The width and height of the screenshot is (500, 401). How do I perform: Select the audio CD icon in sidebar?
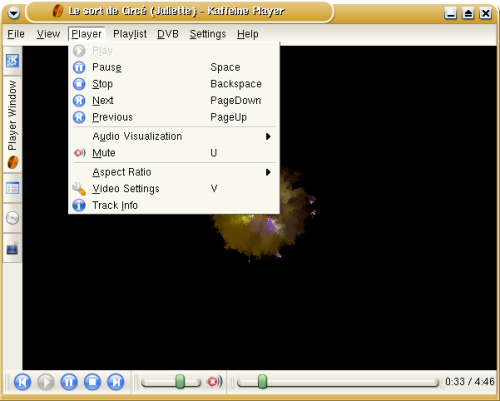(12, 218)
